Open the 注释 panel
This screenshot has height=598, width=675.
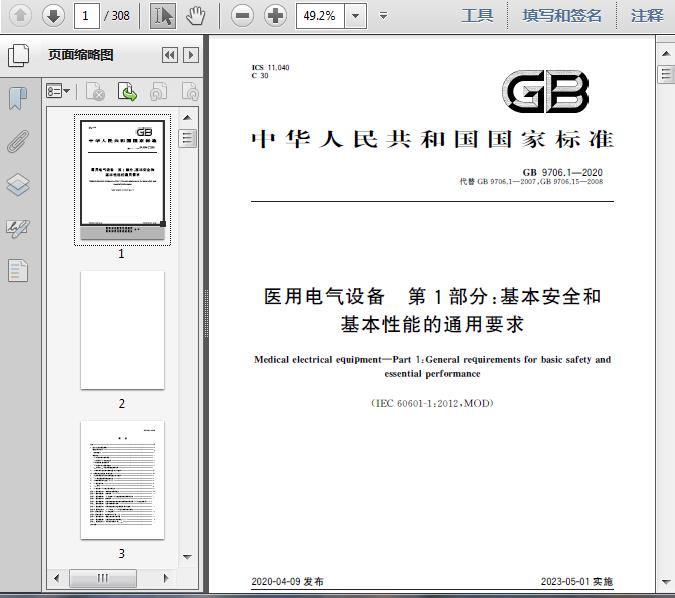click(647, 16)
